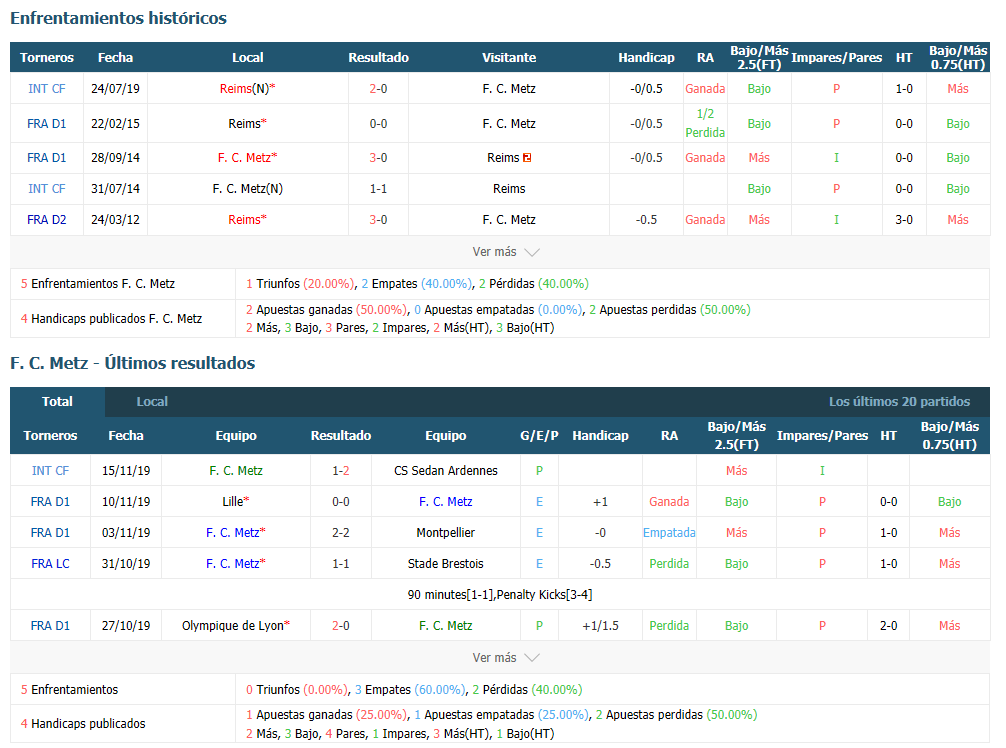Click F. C. Metz in the Lille match row
Viewport: 1006px width, 748px height.
445,502
